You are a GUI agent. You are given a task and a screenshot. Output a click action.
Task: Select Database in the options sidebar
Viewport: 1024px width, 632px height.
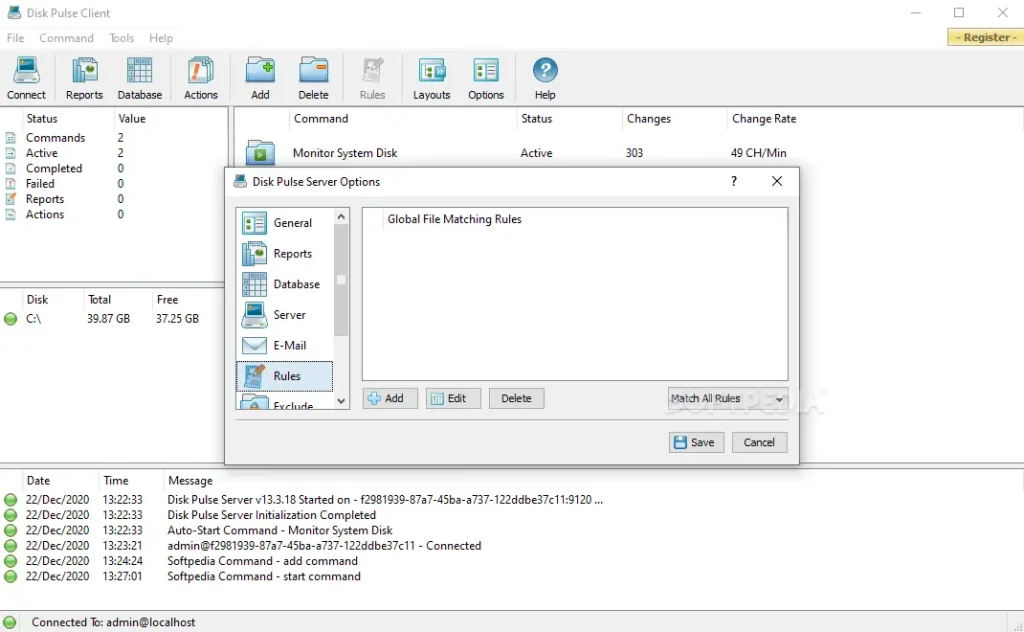[x=285, y=285]
